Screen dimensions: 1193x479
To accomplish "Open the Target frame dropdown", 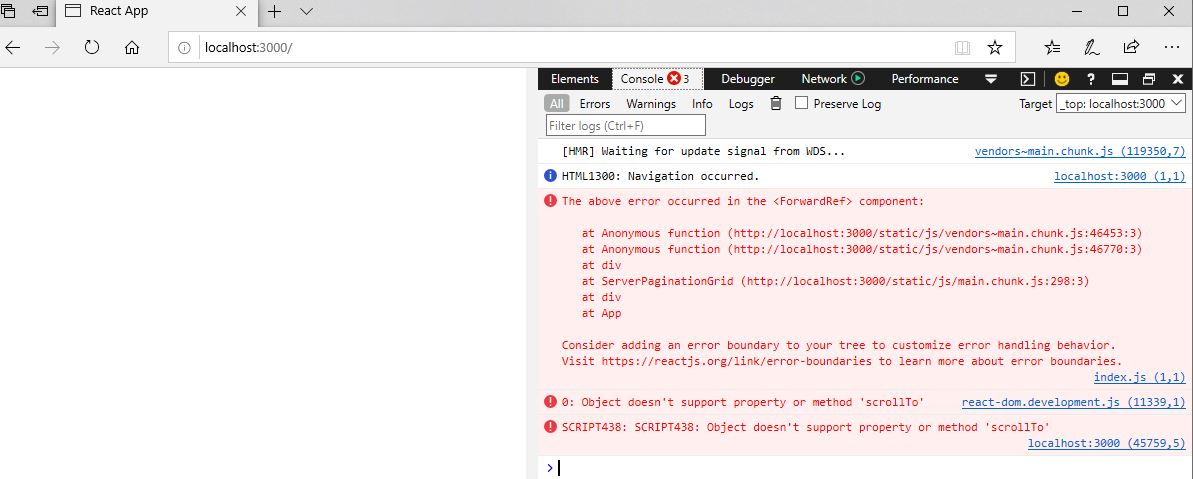I will (1121, 103).
